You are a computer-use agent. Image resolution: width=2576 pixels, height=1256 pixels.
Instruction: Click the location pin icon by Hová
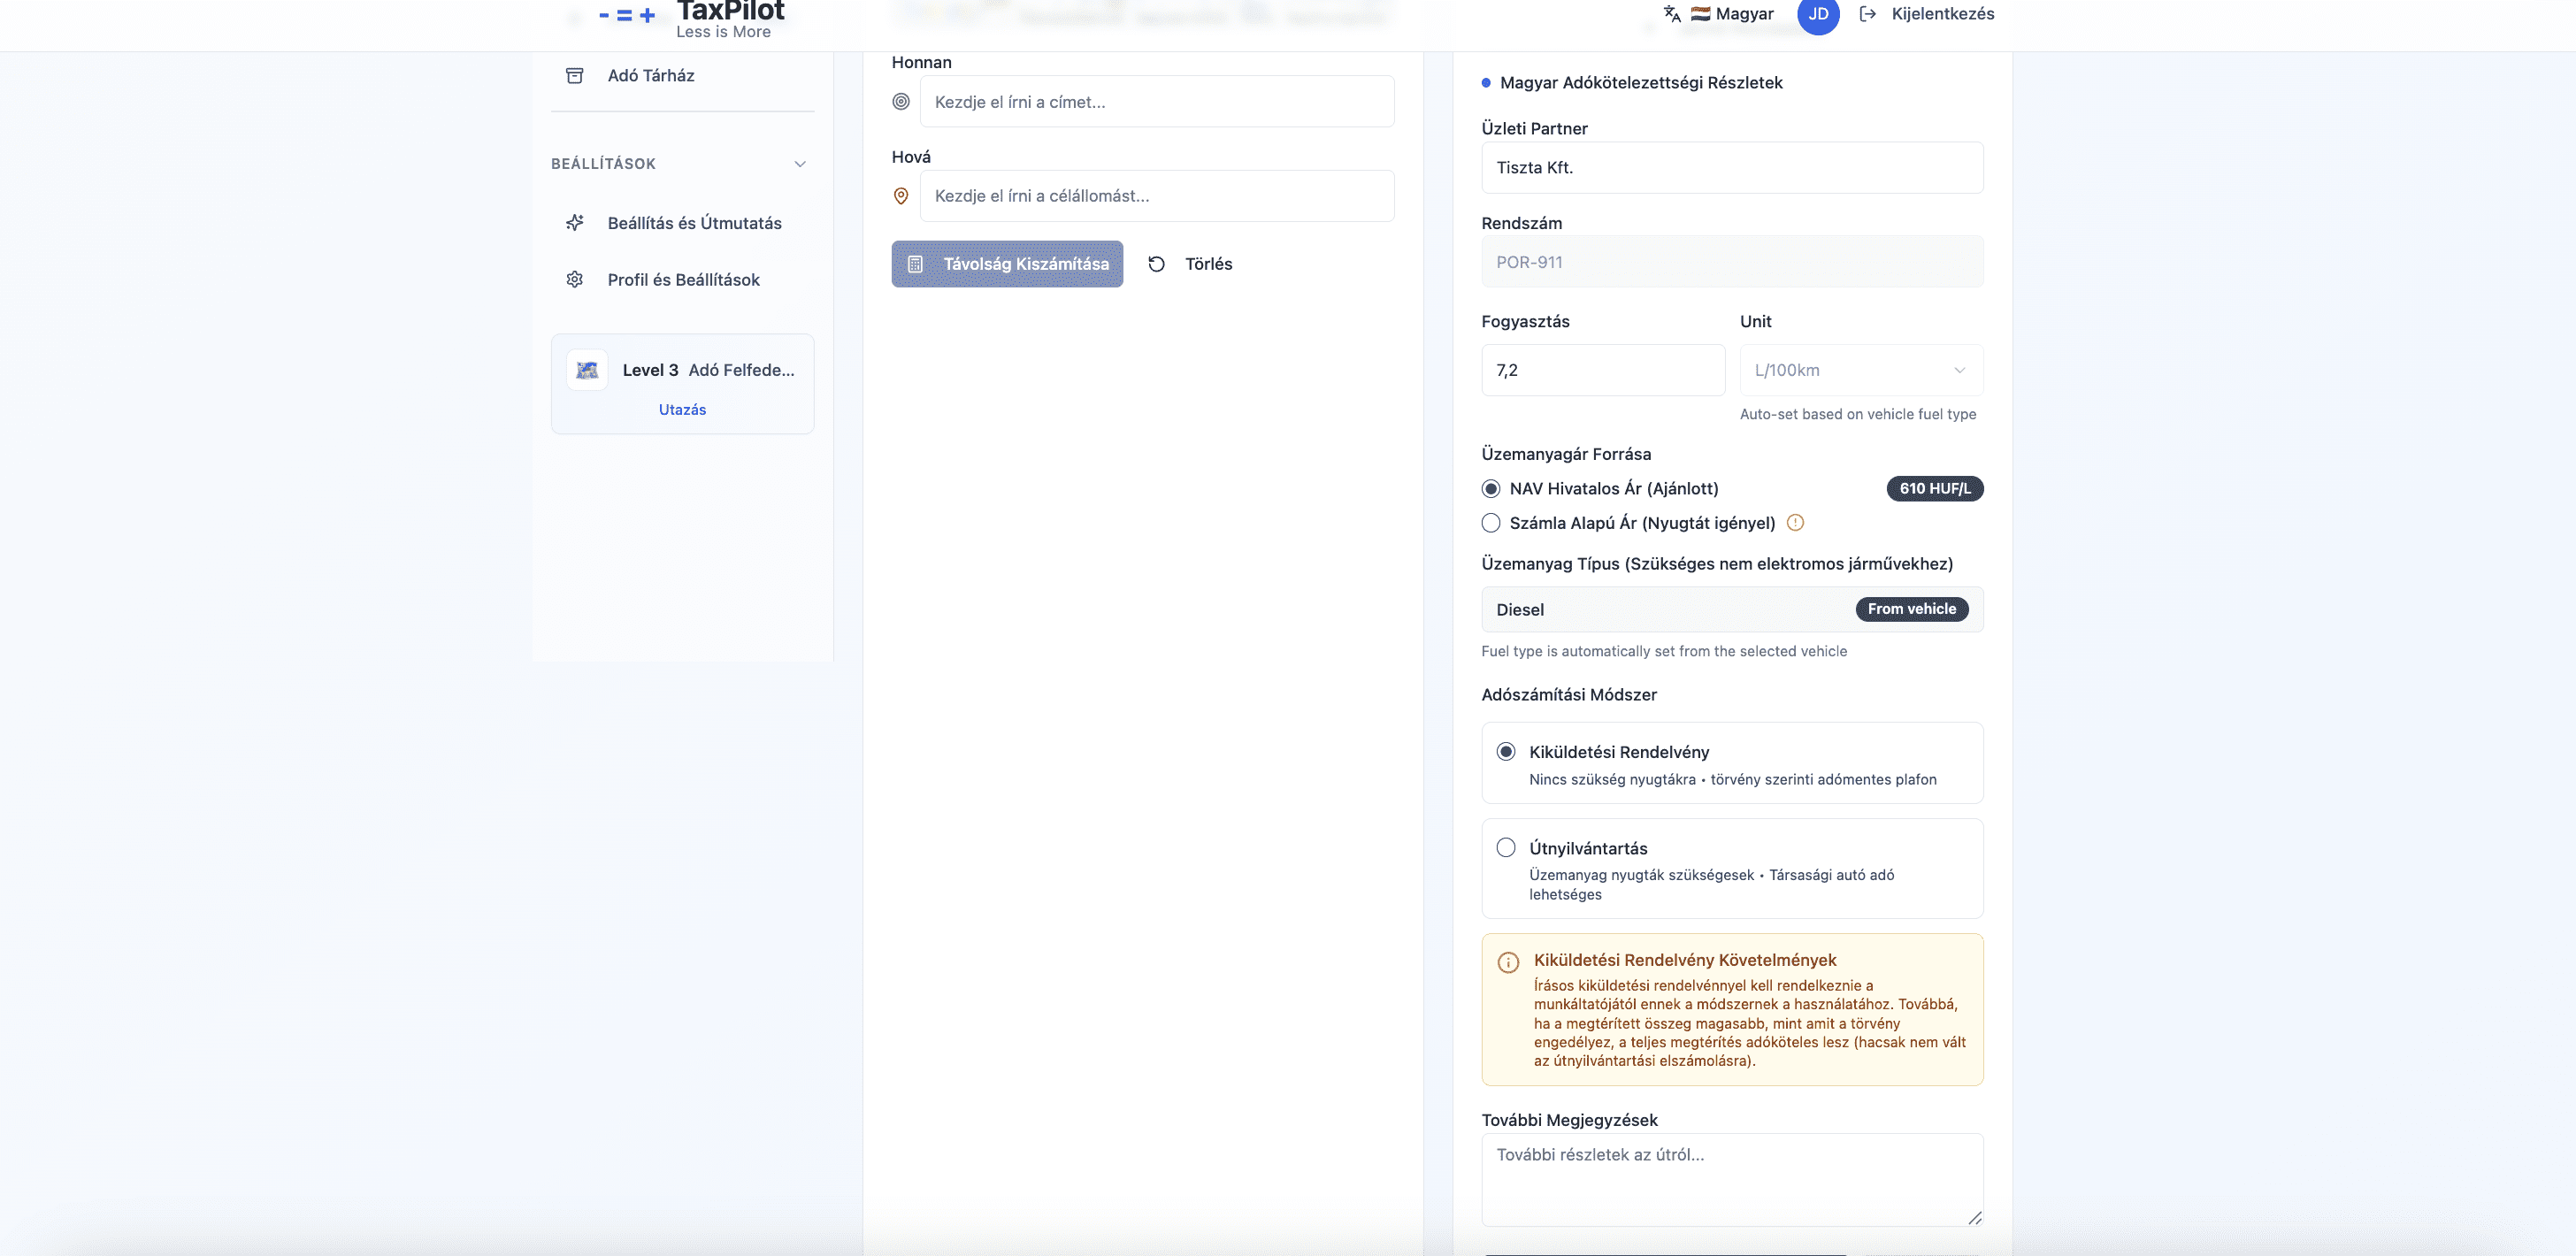pyautogui.click(x=901, y=197)
